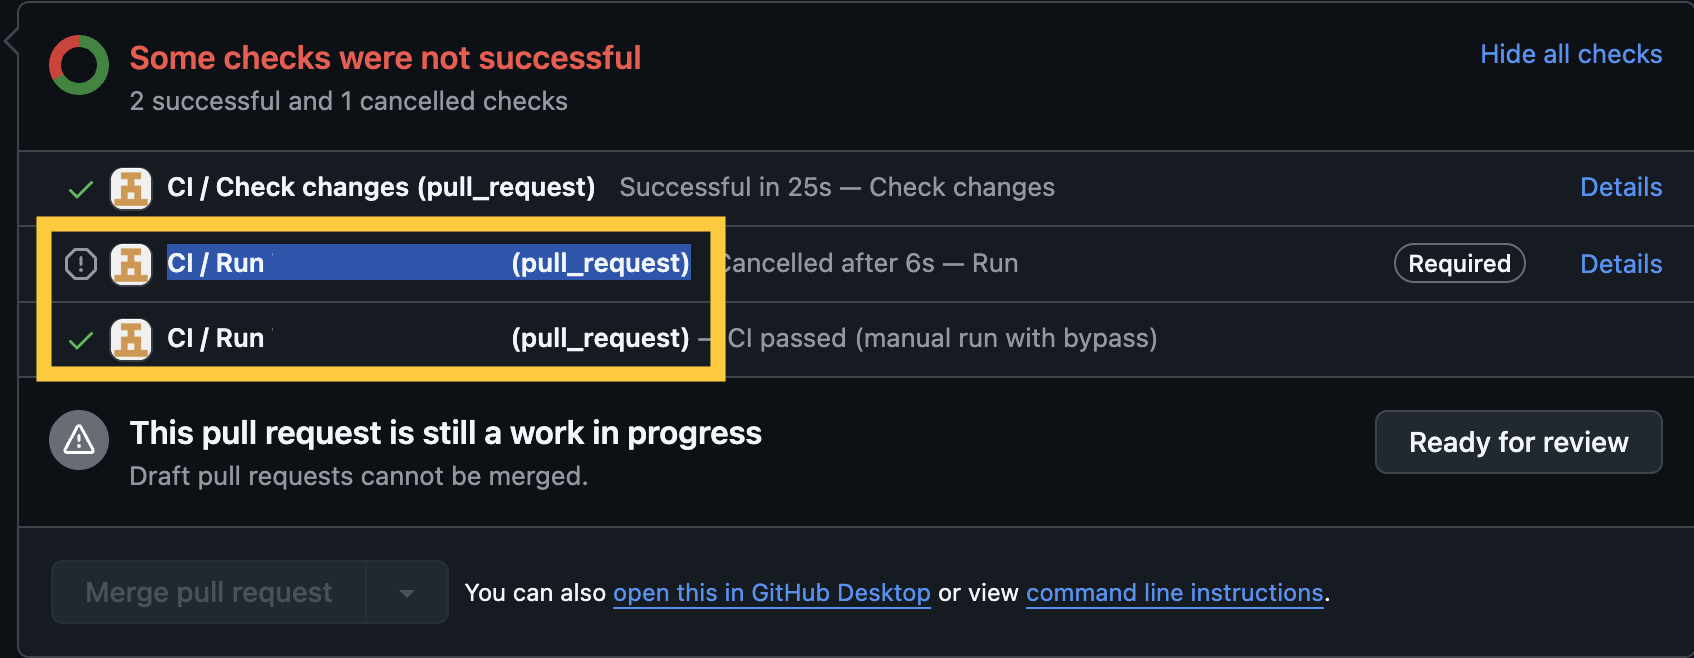Click the green checkmark on the bypassed run
Screen dimensions: 1694x658
coord(79,339)
